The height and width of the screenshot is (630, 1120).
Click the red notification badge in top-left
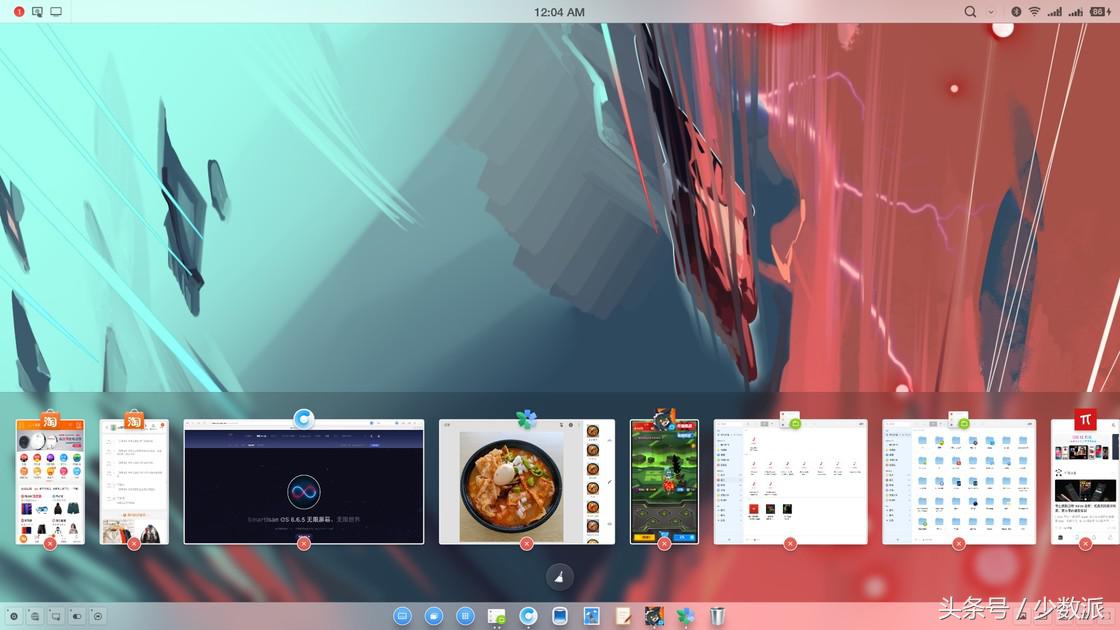tap(19, 12)
